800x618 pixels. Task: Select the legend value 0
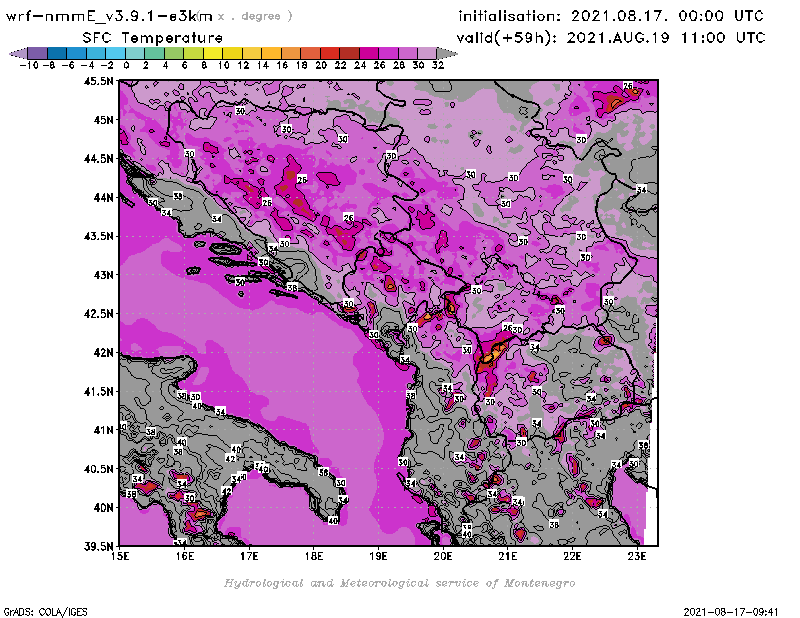127,65
